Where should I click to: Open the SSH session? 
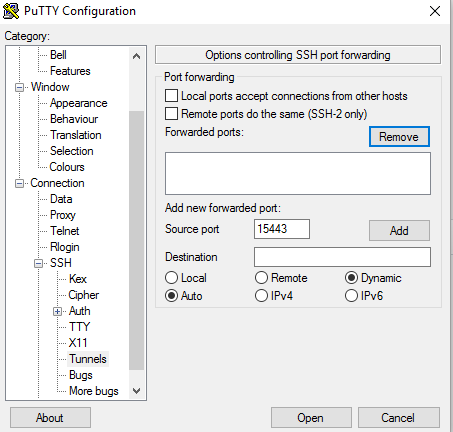(311, 417)
